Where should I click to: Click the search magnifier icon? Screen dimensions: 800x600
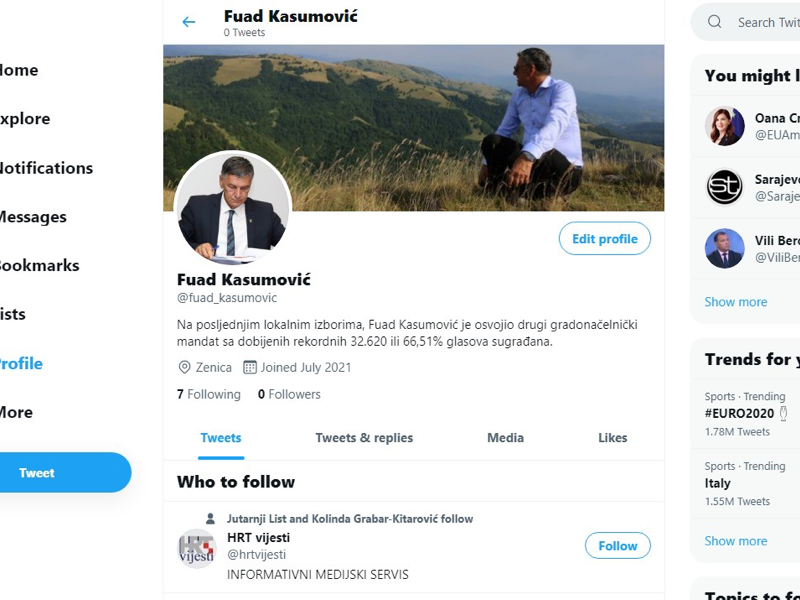[714, 22]
